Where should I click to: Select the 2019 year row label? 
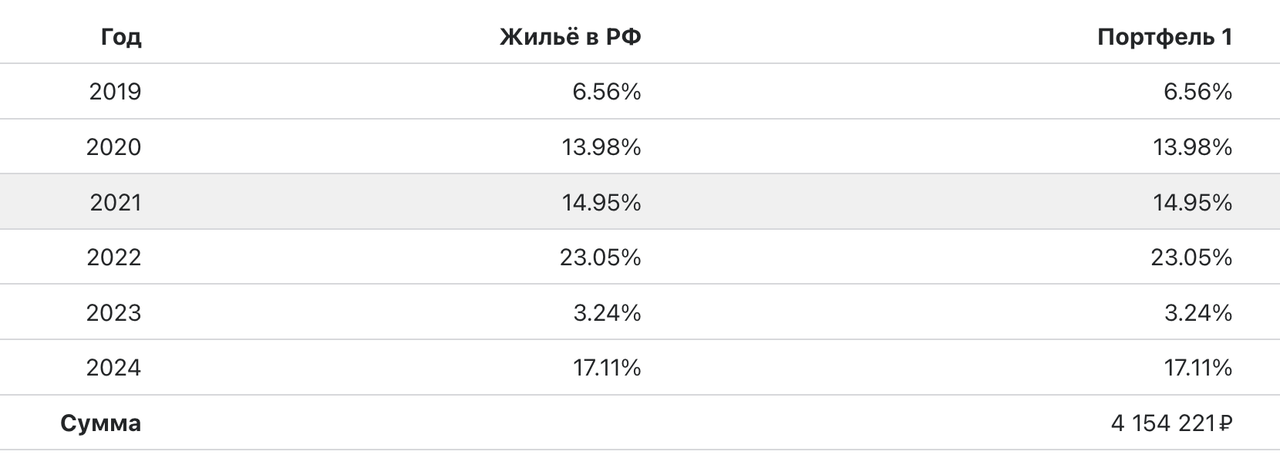point(115,92)
